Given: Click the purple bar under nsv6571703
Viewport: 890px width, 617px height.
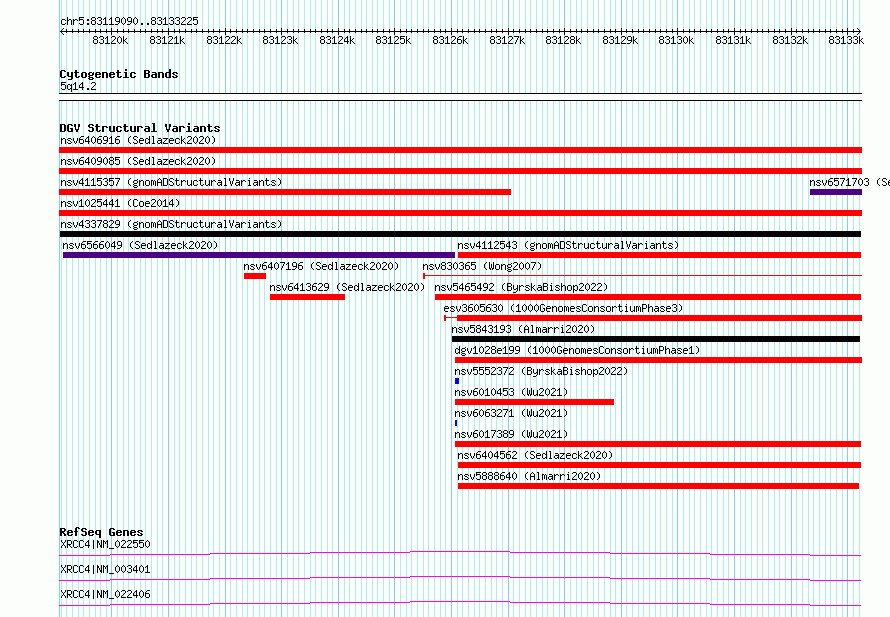Looking at the screenshot, I should 836,192.
